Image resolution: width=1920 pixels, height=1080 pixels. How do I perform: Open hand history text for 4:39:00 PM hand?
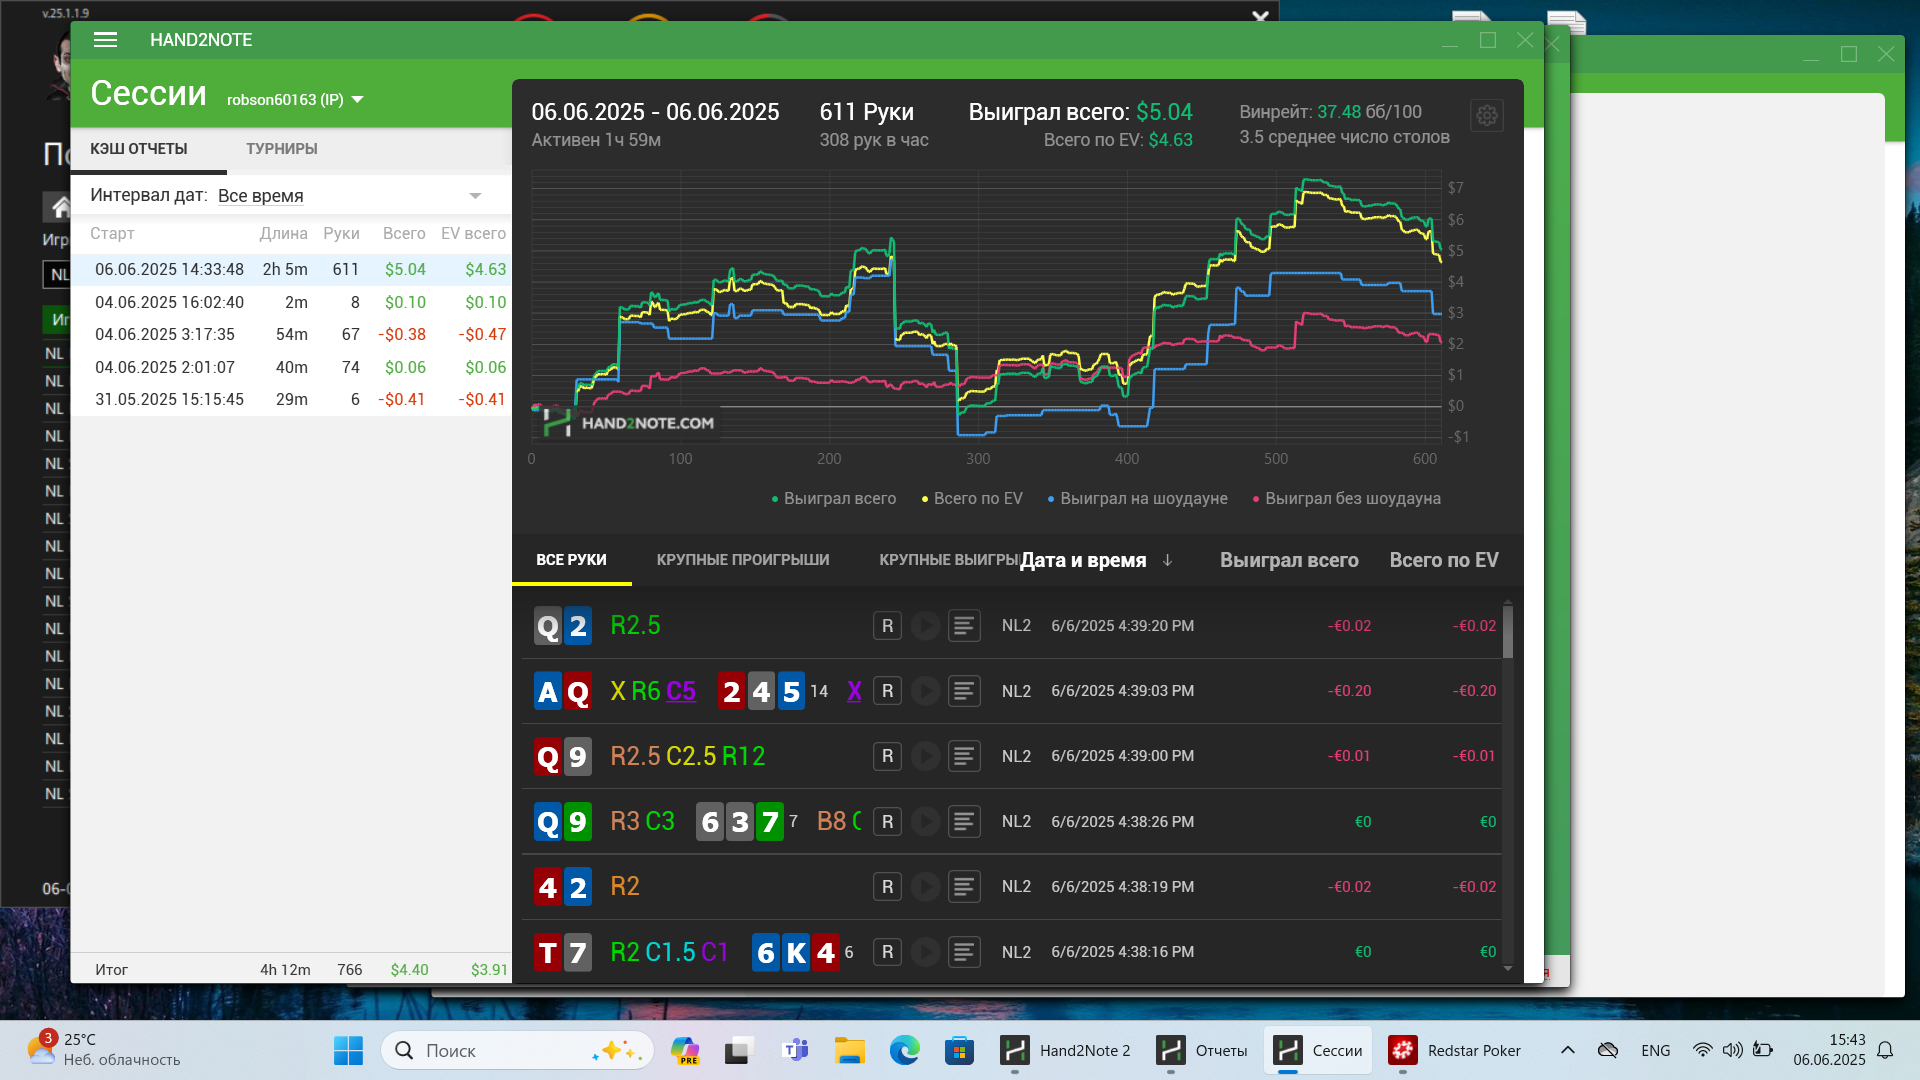[964, 756]
